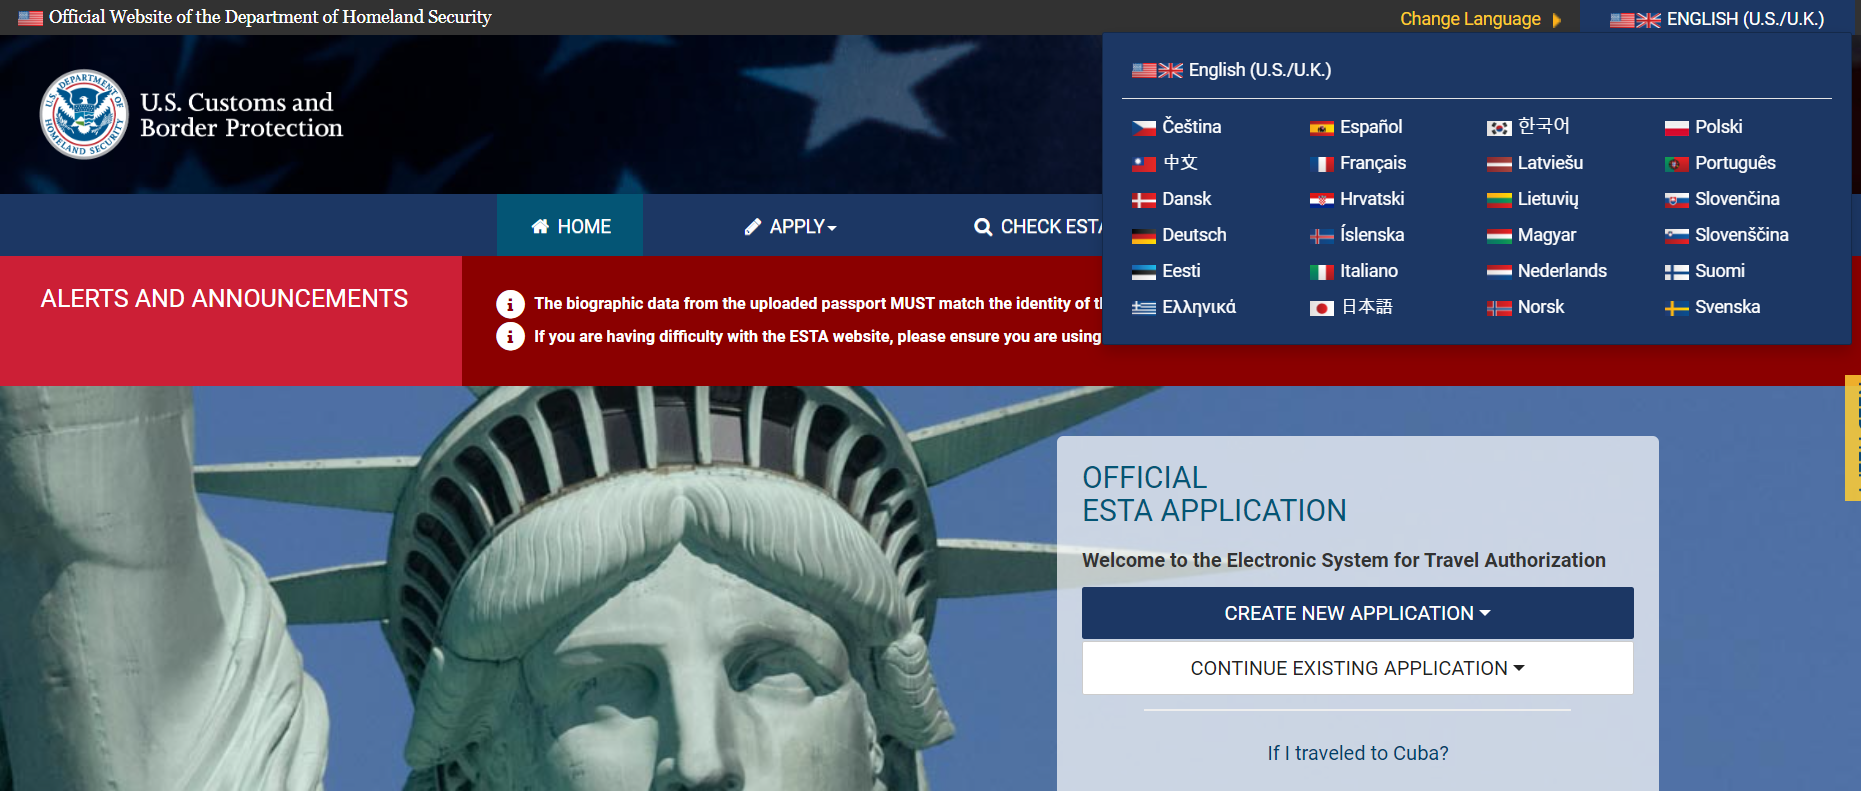Click the yellow side tab at right edge

click(1853, 437)
